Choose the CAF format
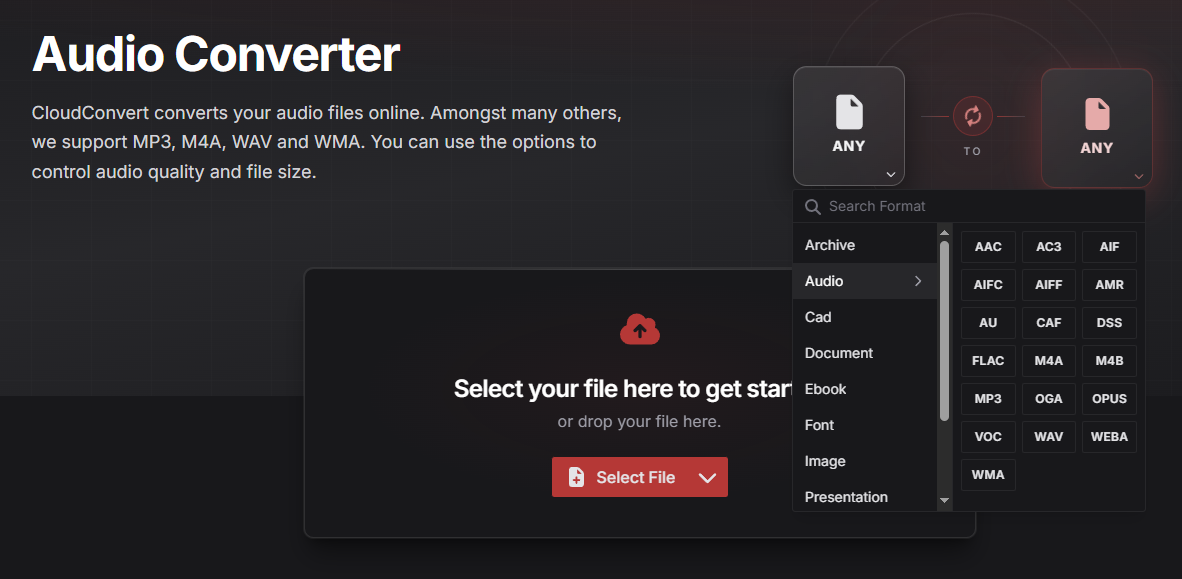Viewport: 1182px width, 579px height. click(1049, 323)
